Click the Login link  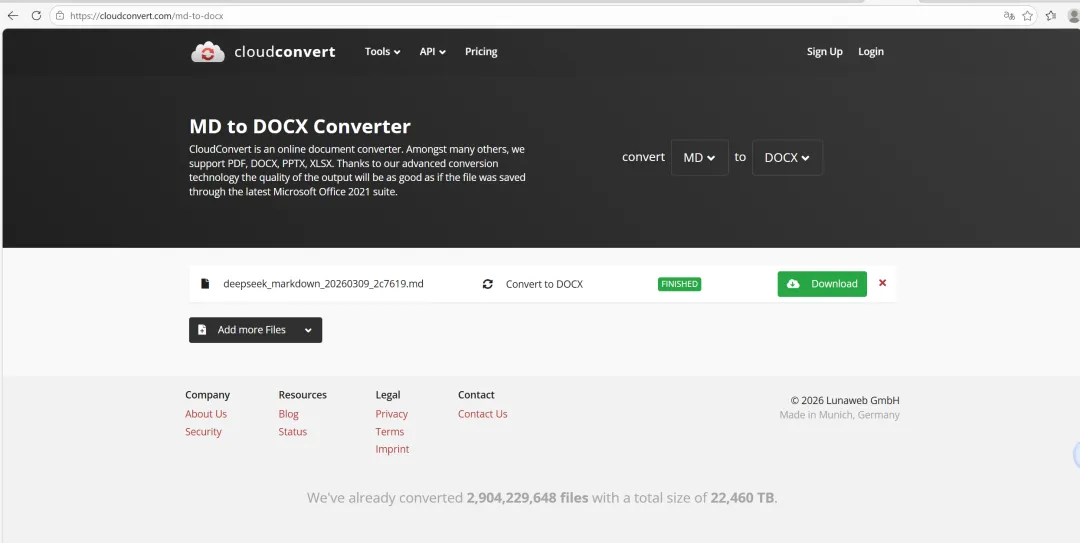[x=871, y=52]
